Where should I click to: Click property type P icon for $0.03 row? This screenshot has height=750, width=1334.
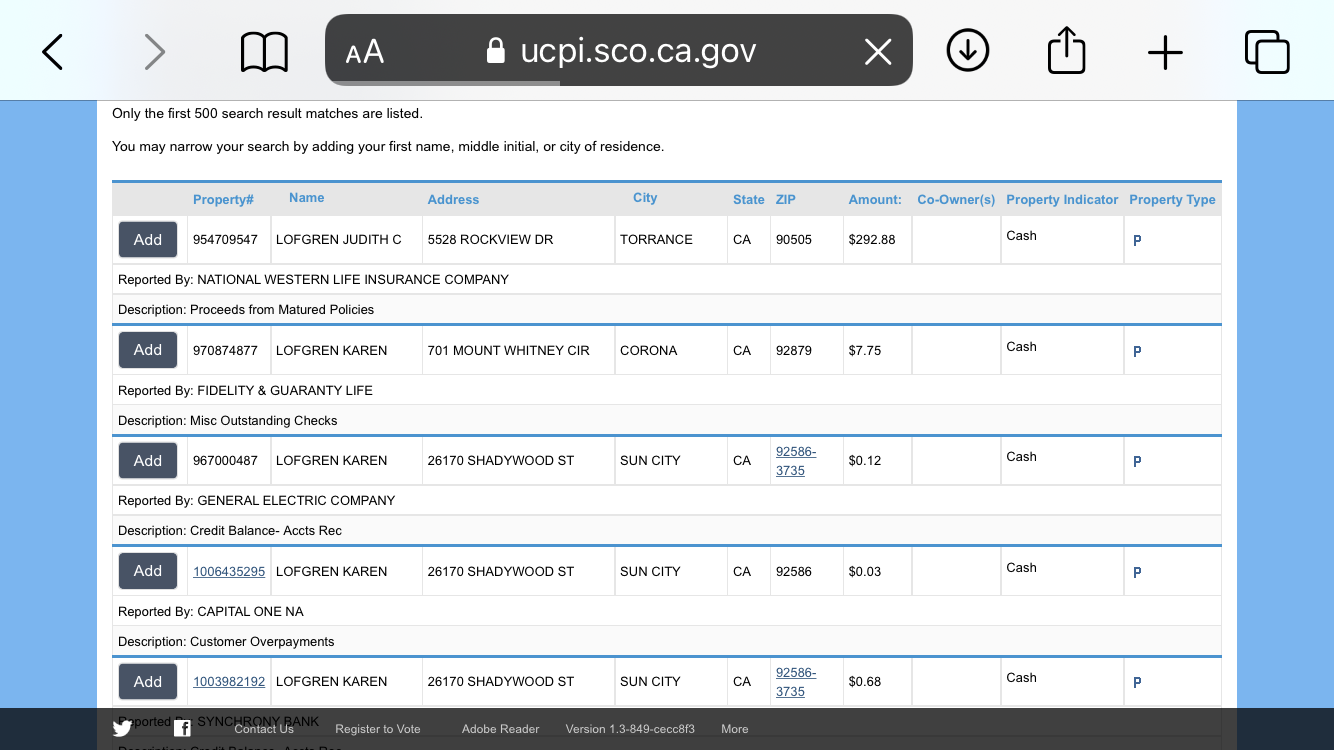[1137, 573]
